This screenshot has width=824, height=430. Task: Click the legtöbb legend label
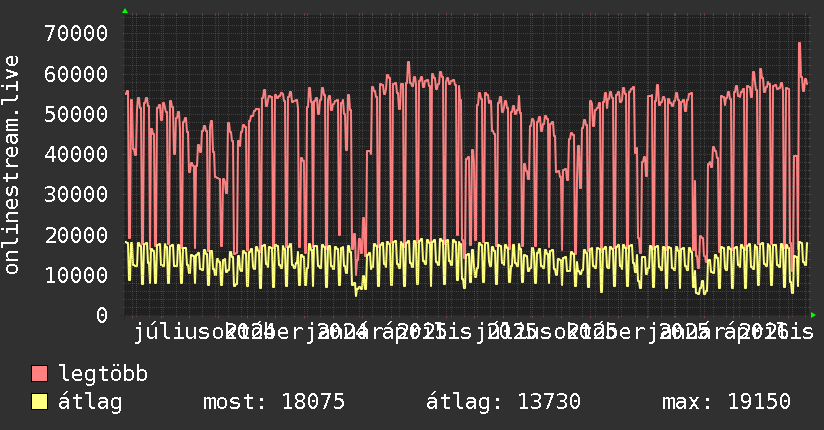[x=103, y=374]
